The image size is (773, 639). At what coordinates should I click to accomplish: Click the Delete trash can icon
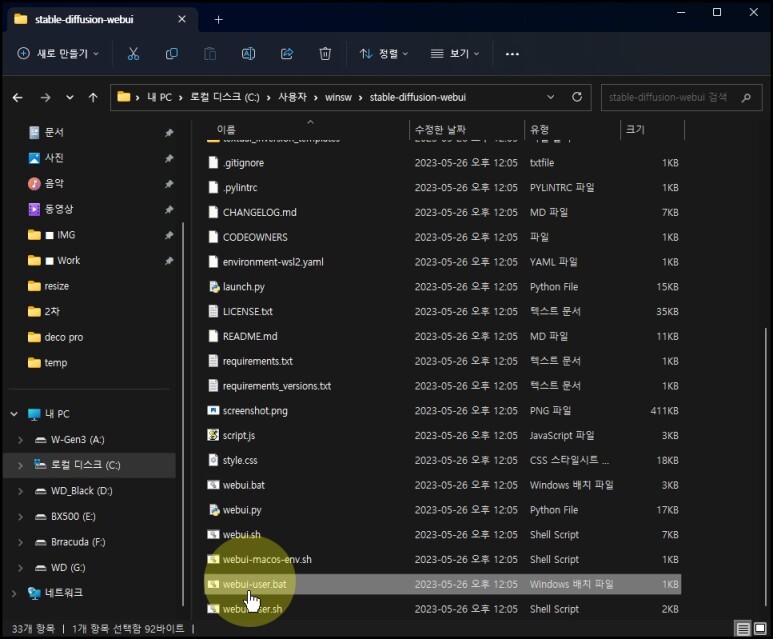pos(325,54)
